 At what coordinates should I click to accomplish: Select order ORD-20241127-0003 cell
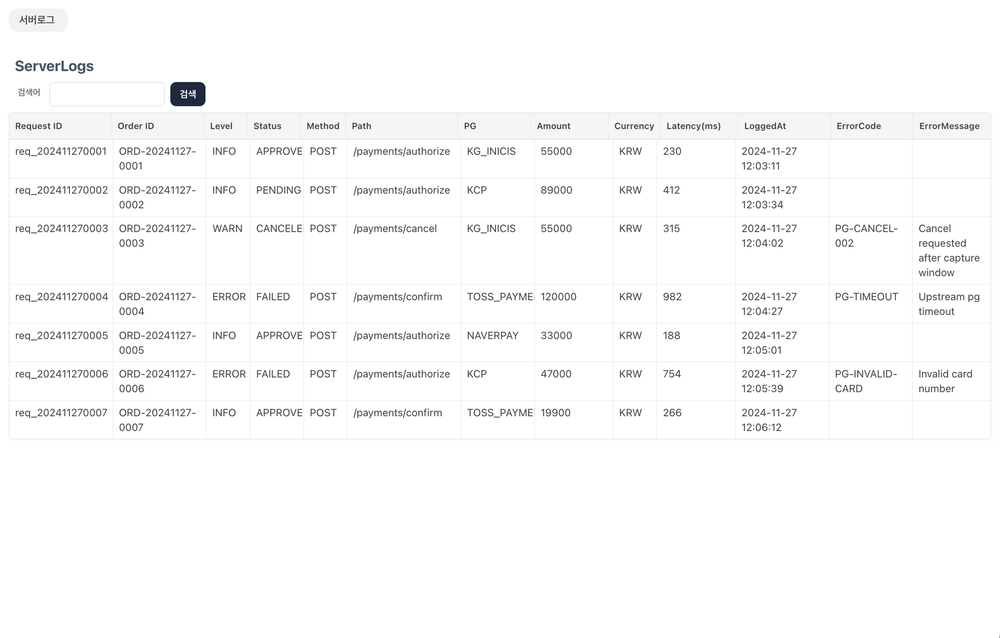tap(157, 236)
